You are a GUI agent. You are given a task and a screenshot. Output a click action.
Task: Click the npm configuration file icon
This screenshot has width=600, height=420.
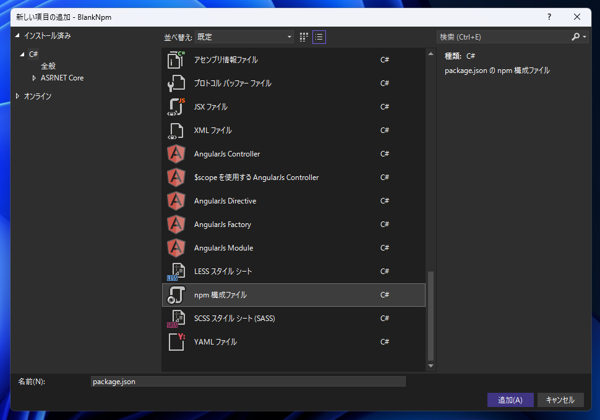[x=176, y=295]
